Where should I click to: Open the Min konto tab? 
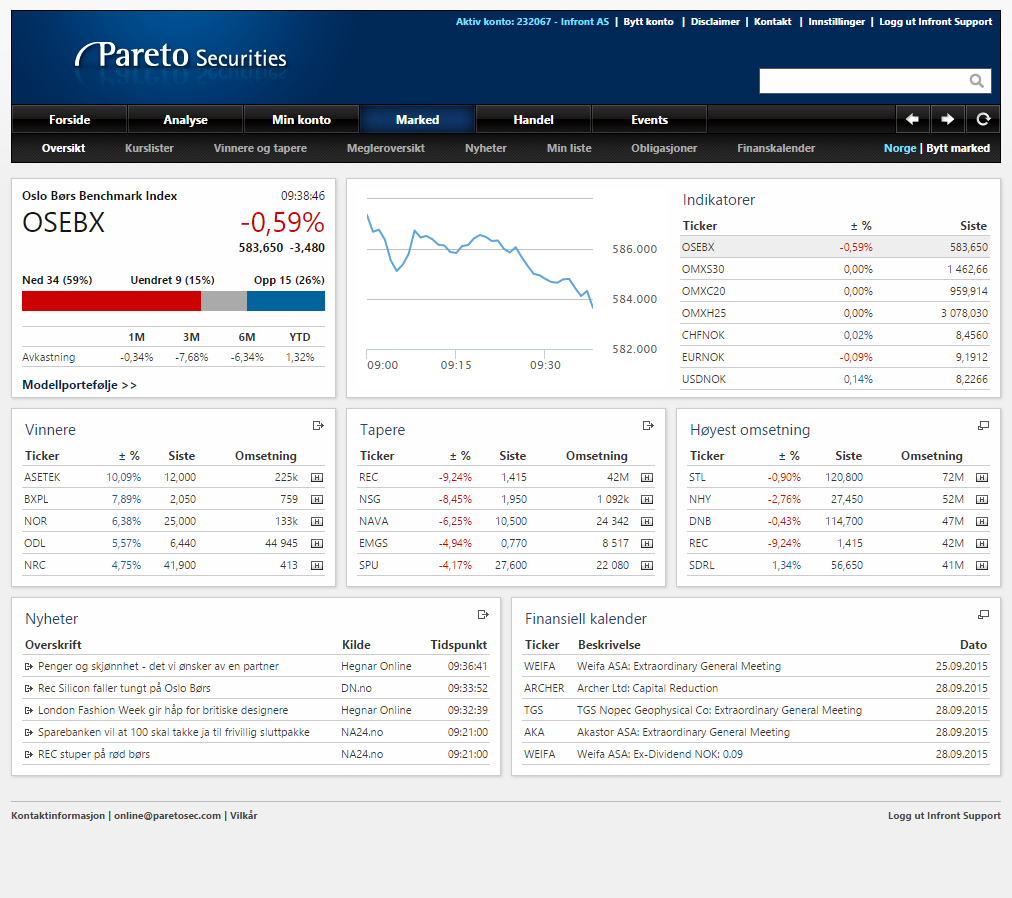tap(301, 119)
